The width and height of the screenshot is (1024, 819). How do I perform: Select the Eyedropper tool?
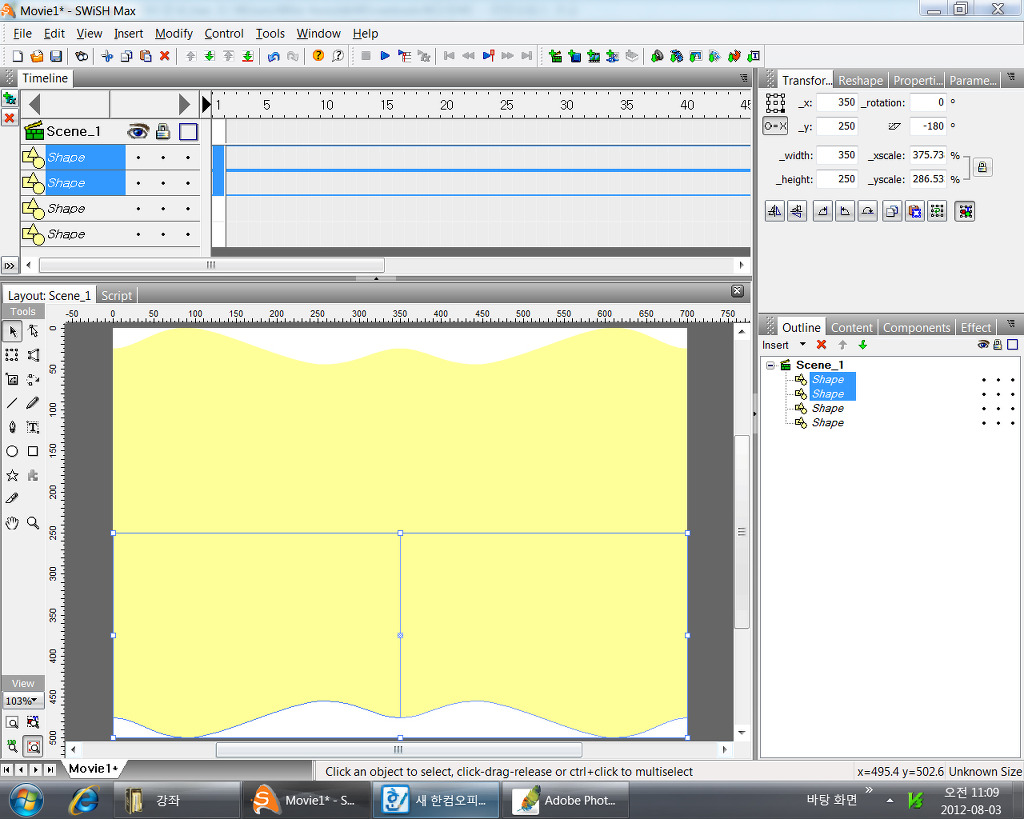pyautogui.click(x=12, y=498)
